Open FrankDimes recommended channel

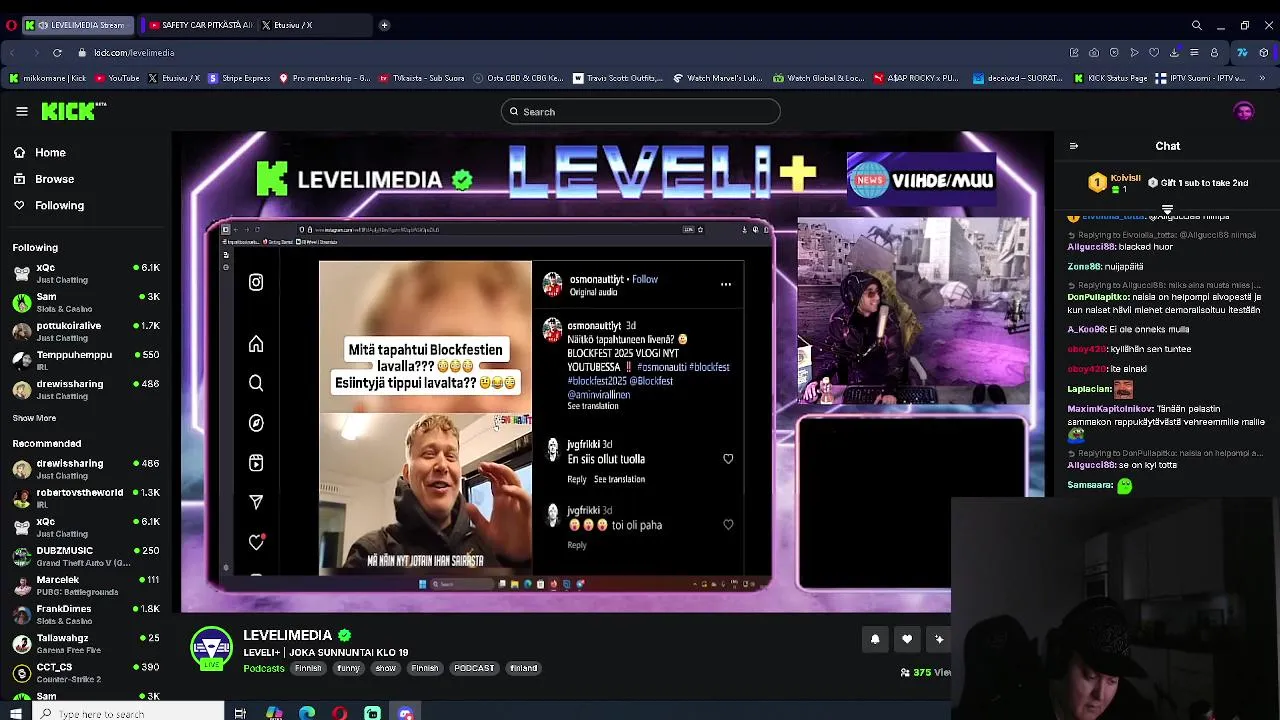point(85,614)
